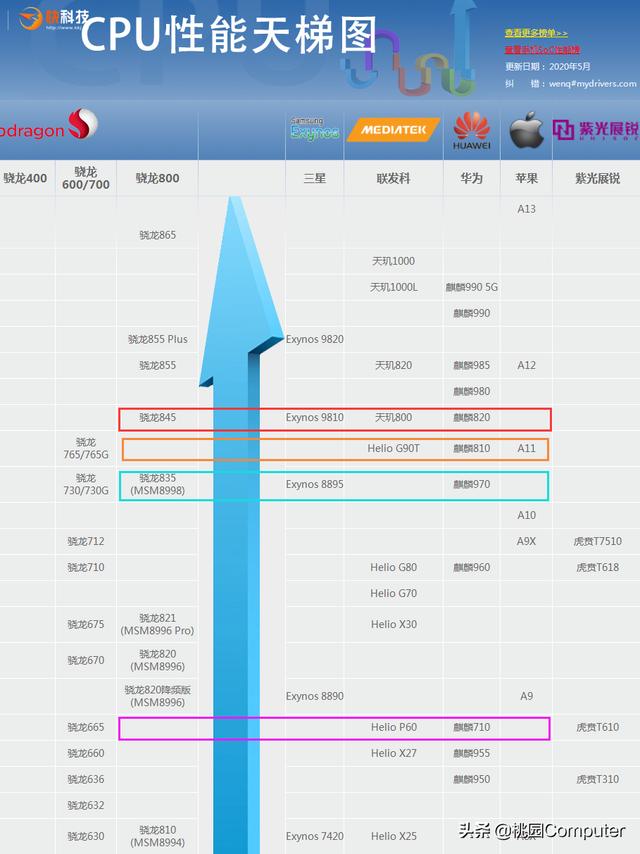This screenshot has width=640, height=854.
Task: Click the Exynos 9820 entry
Action: (315, 339)
